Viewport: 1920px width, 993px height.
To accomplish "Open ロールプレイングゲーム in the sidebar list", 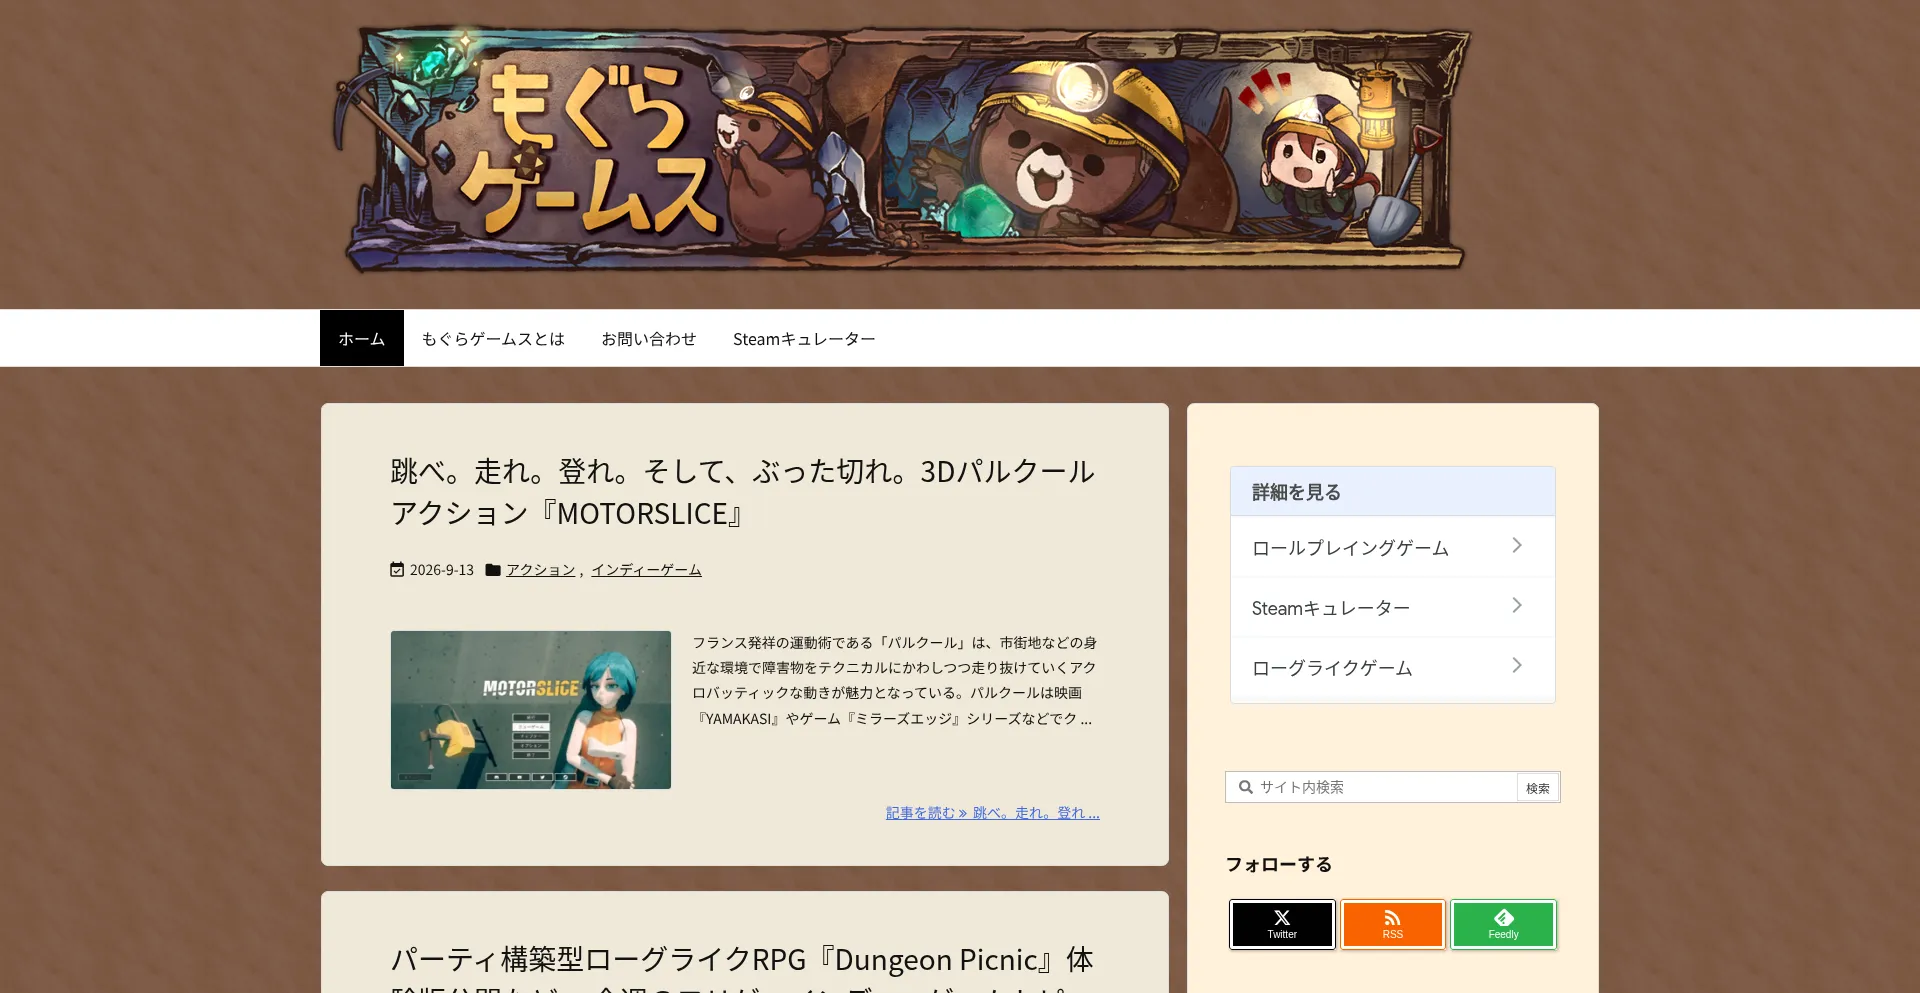I will click(1393, 547).
